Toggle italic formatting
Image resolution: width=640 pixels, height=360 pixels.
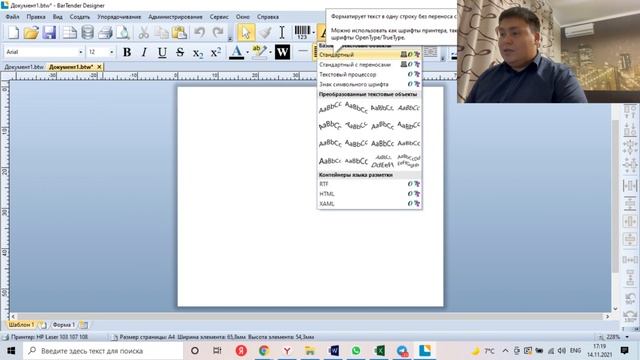[144, 52]
